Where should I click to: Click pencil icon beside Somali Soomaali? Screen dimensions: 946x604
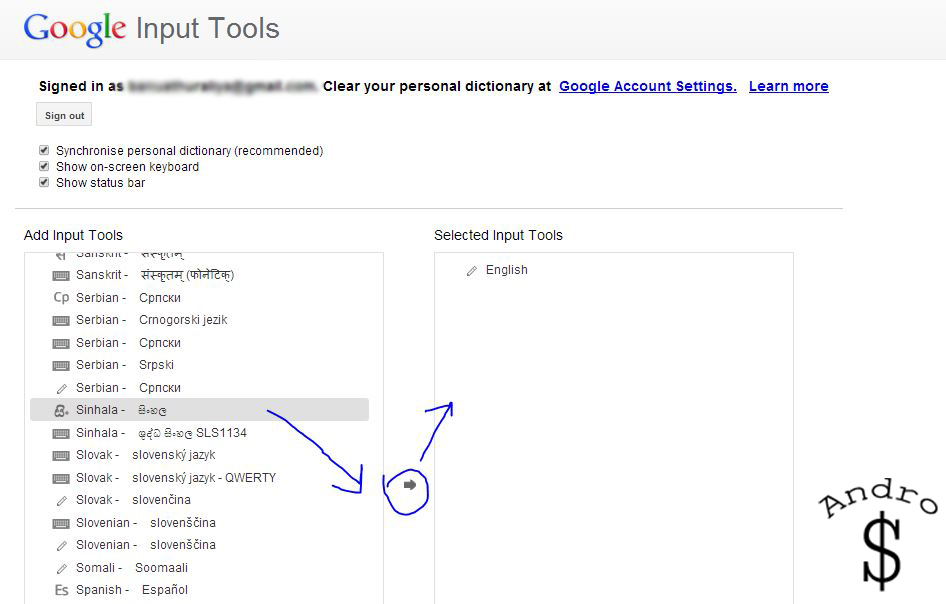(61, 568)
